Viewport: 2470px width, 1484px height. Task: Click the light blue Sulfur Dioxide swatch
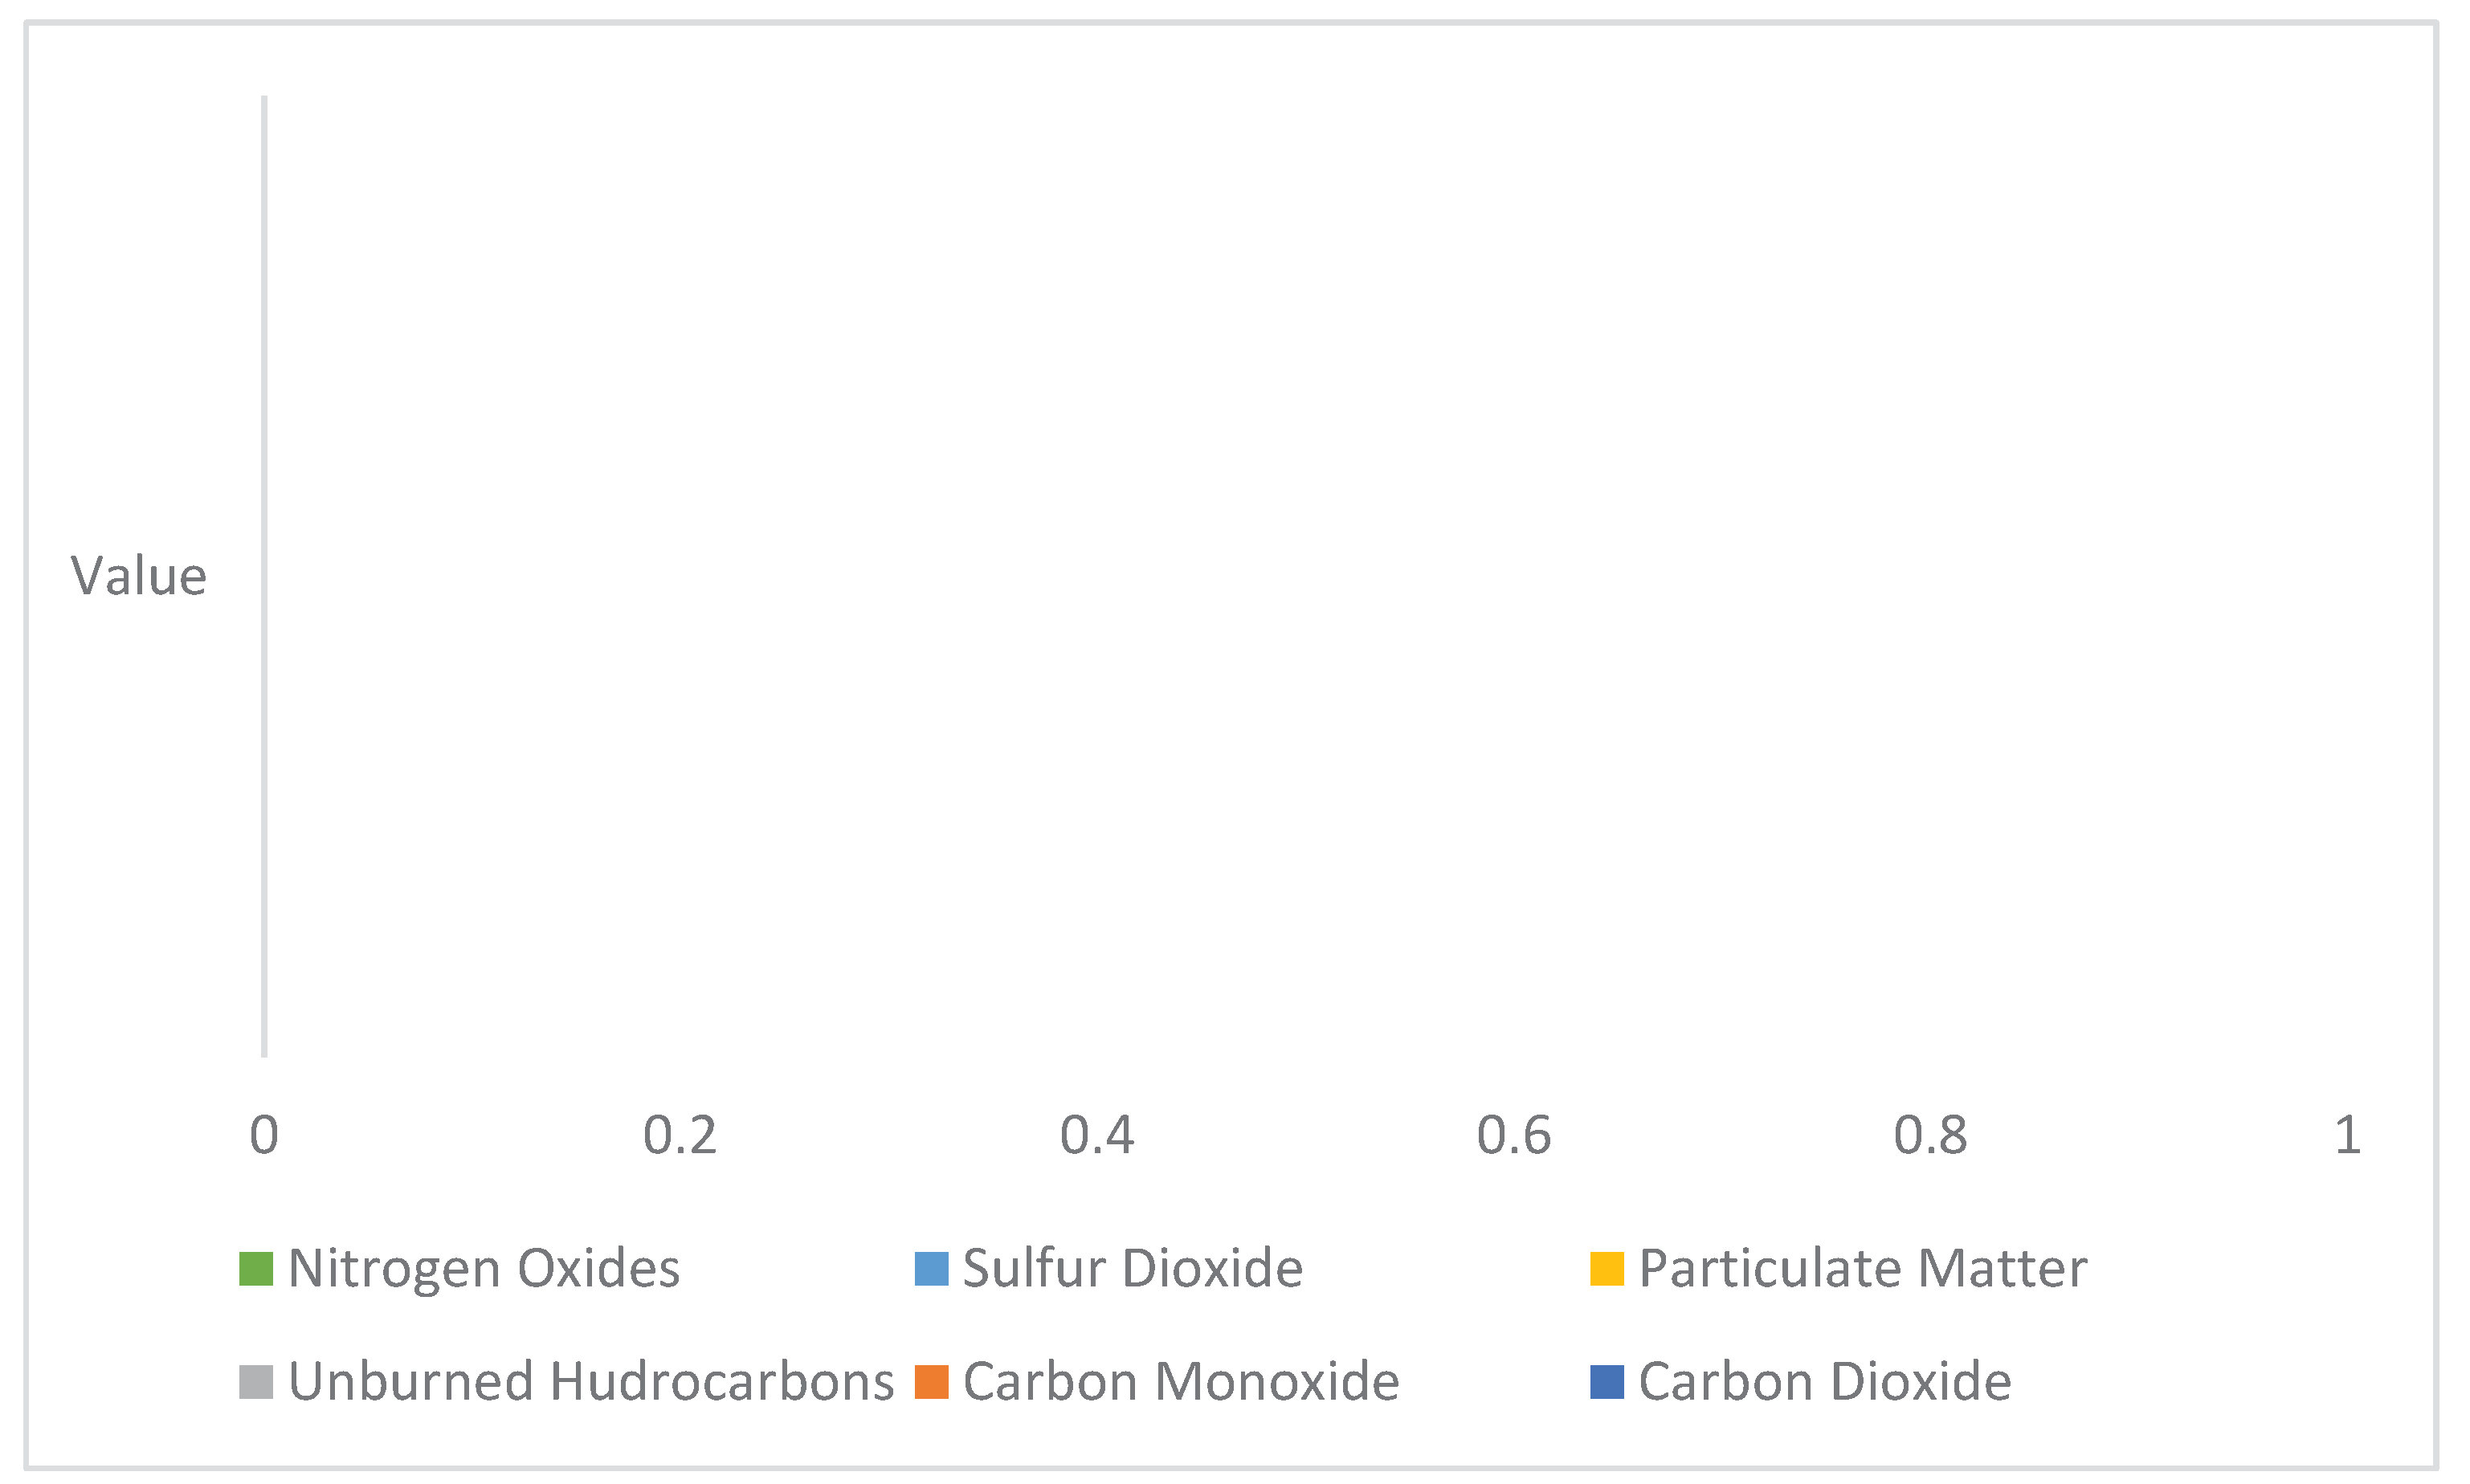tap(931, 1269)
